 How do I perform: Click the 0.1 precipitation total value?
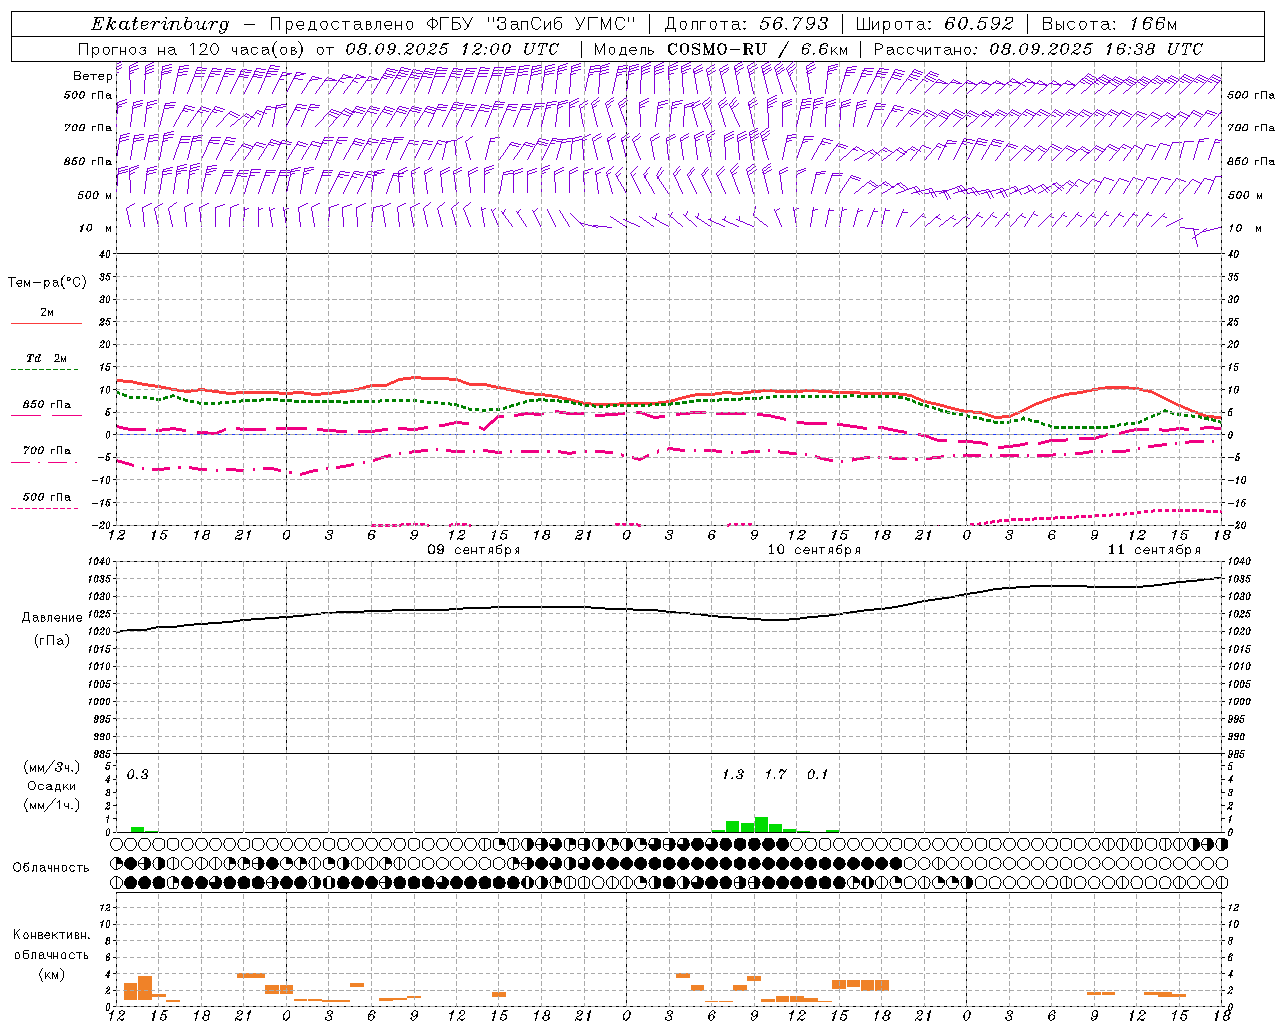(818, 775)
